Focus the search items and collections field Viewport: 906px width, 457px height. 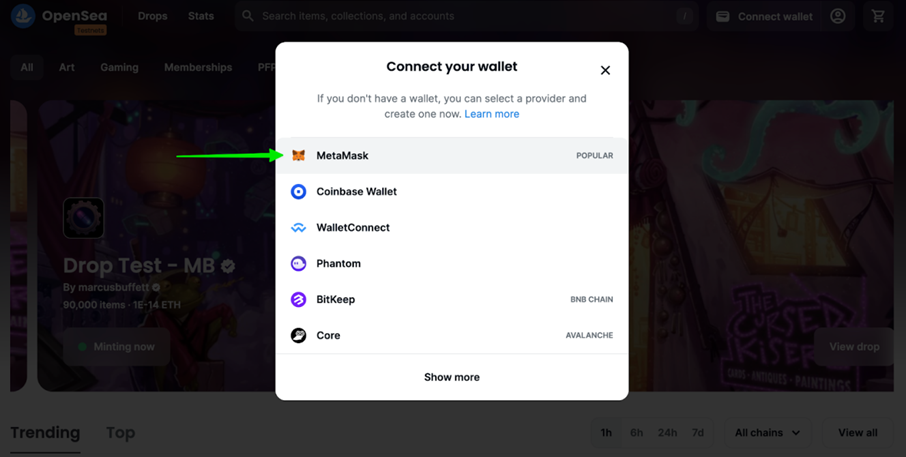[467, 16]
